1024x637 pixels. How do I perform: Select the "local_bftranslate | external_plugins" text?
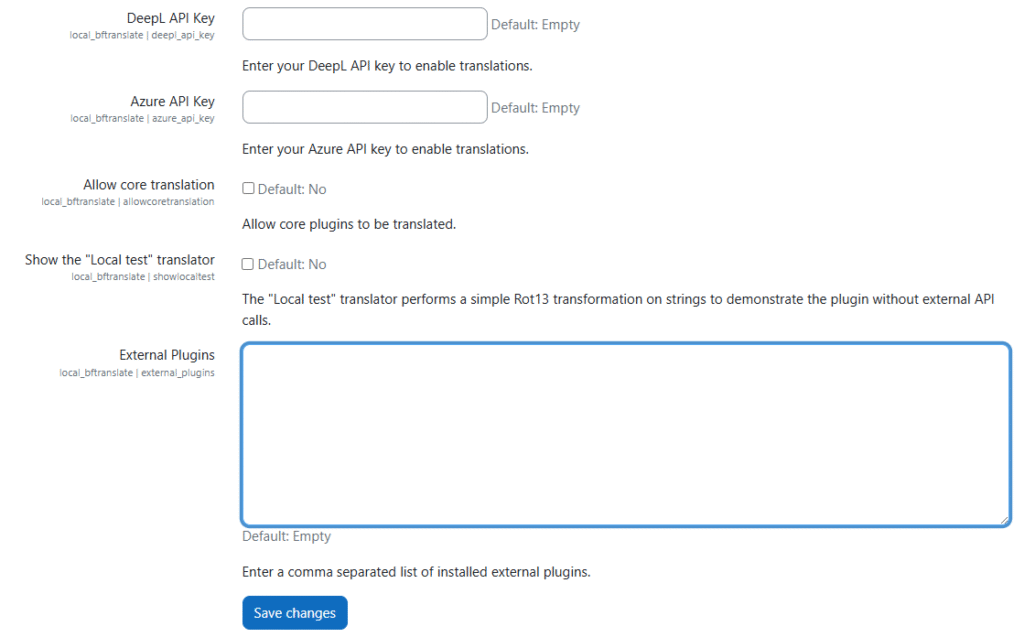pyautogui.click(x=137, y=372)
